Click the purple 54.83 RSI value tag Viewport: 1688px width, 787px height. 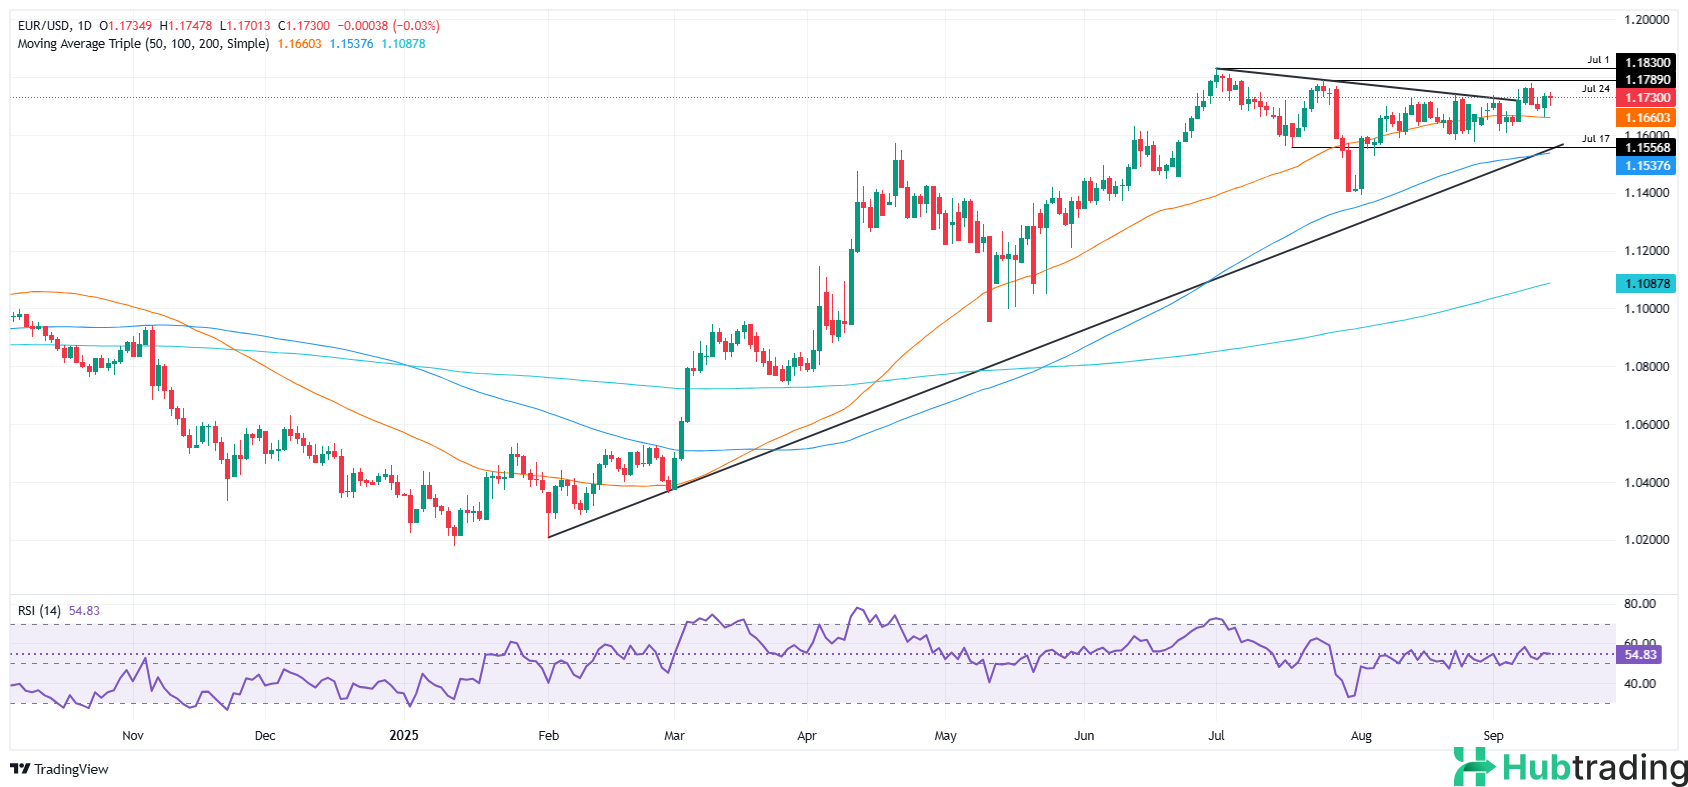tap(1639, 655)
